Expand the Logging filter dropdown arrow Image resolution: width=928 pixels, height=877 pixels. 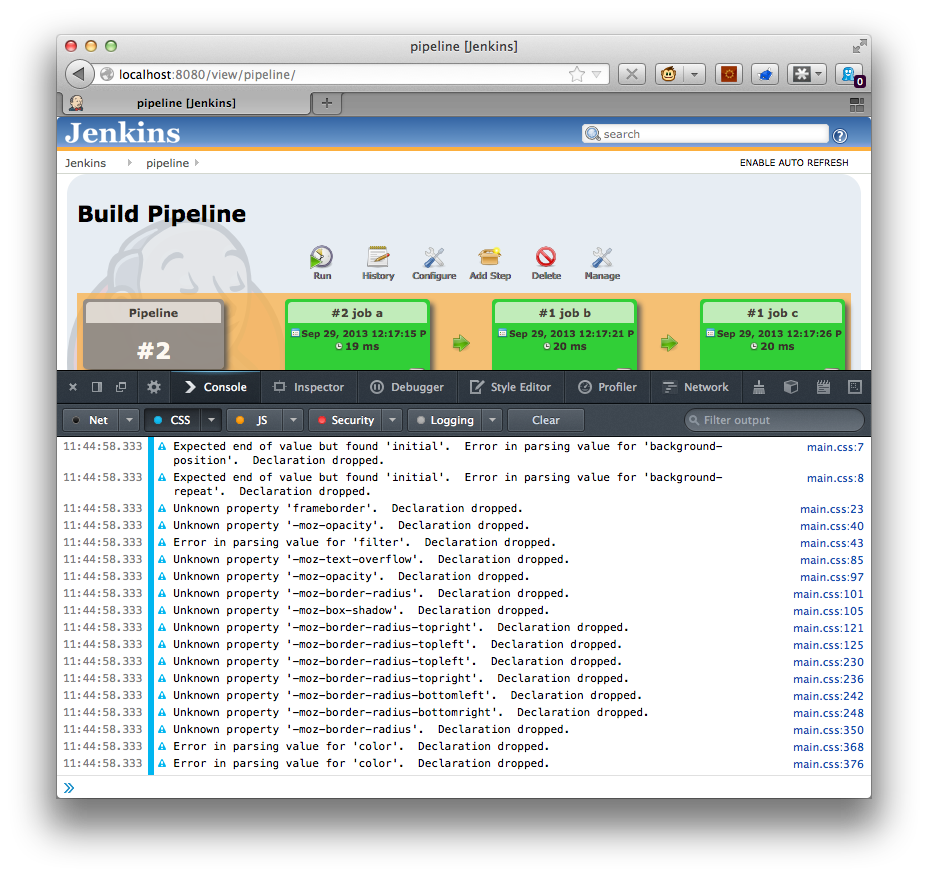point(492,420)
